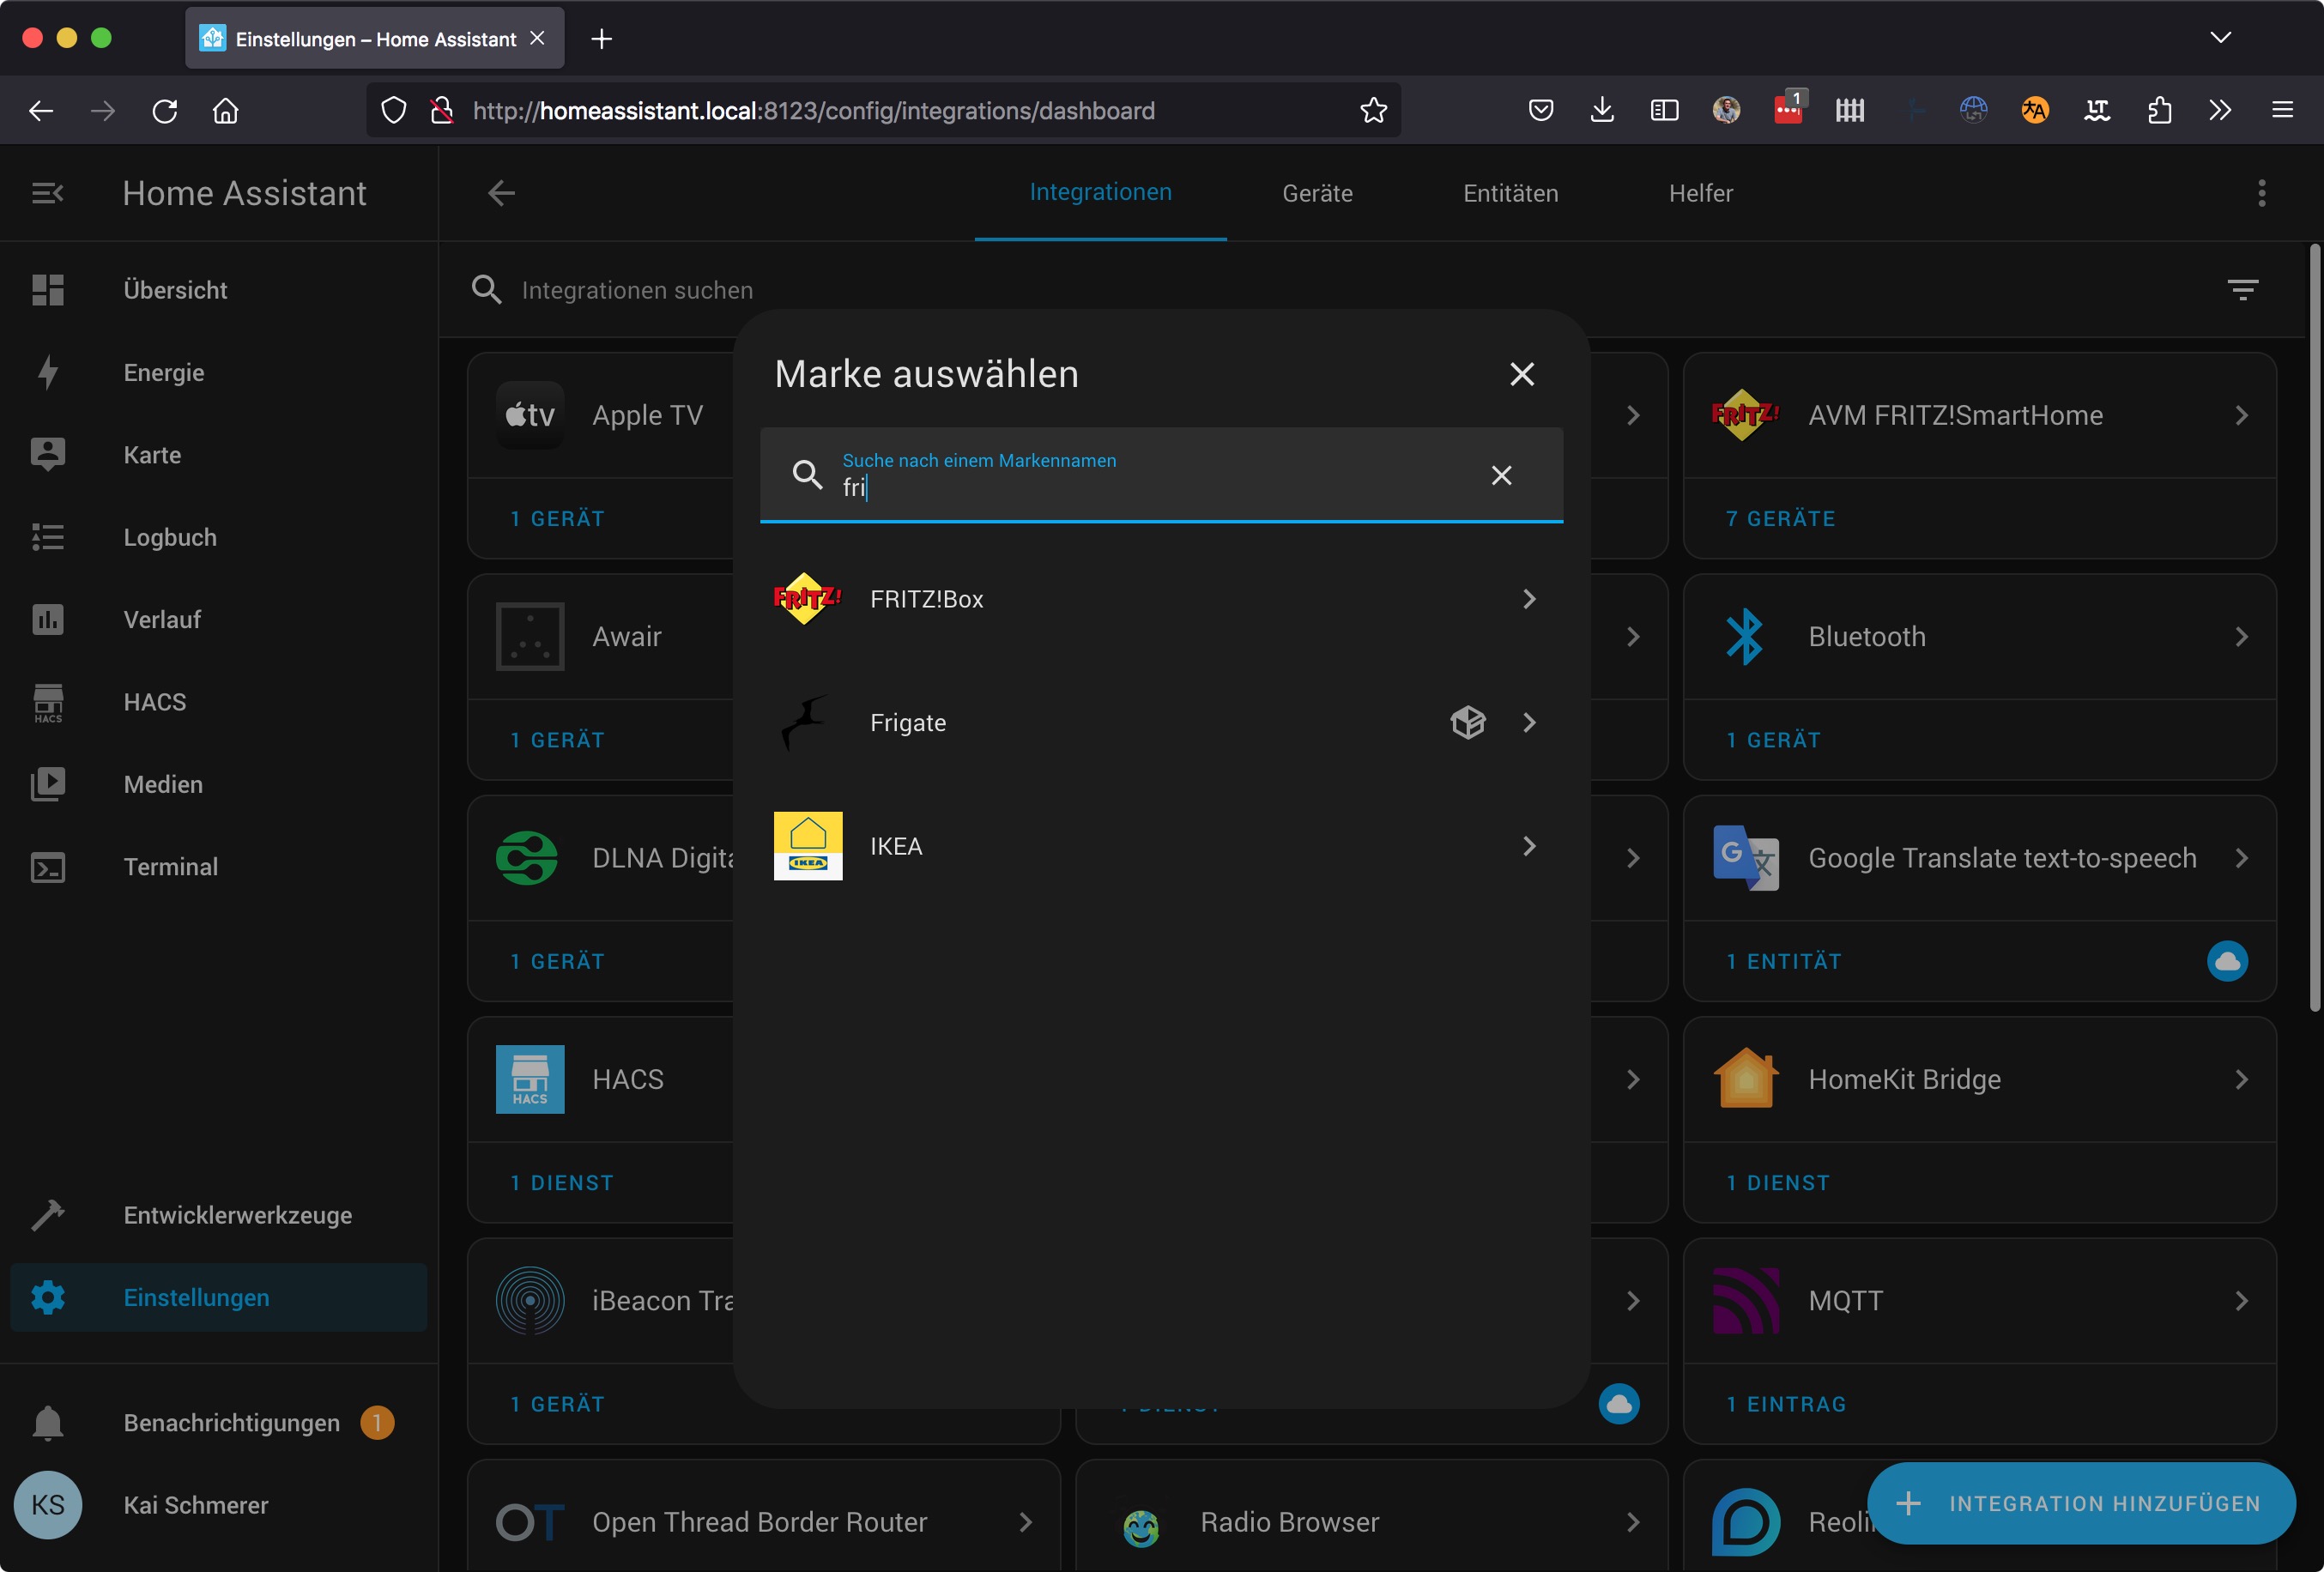Open the three-dot overflow menu
This screenshot has width=2324, height=1572.
[2261, 193]
